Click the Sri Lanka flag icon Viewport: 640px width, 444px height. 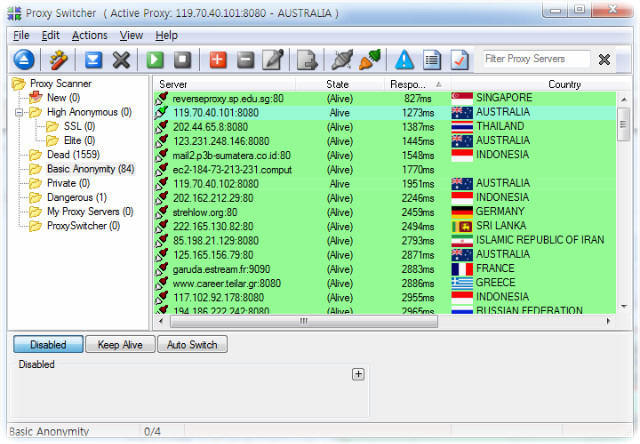[x=462, y=226]
